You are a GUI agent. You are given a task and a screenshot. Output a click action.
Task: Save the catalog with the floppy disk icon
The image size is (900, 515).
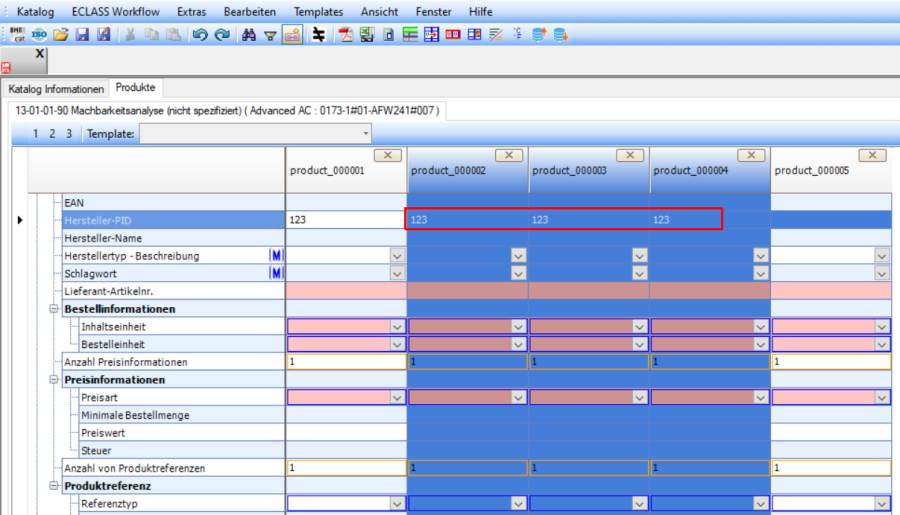point(83,34)
